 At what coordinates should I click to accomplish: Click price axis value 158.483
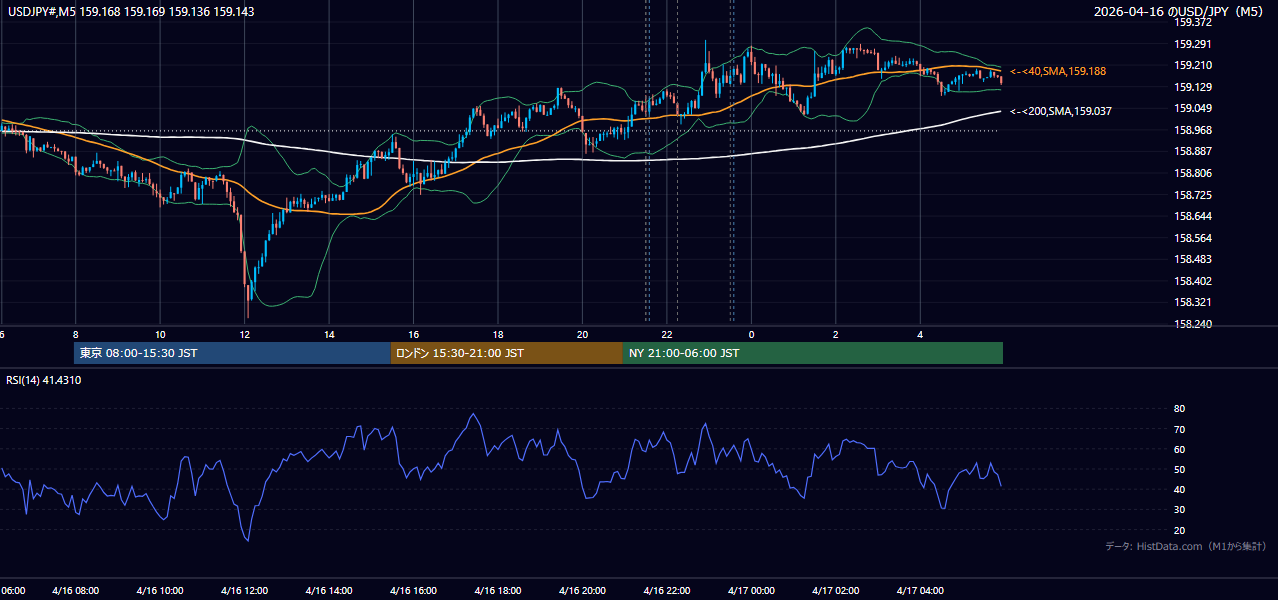(x=1192, y=259)
